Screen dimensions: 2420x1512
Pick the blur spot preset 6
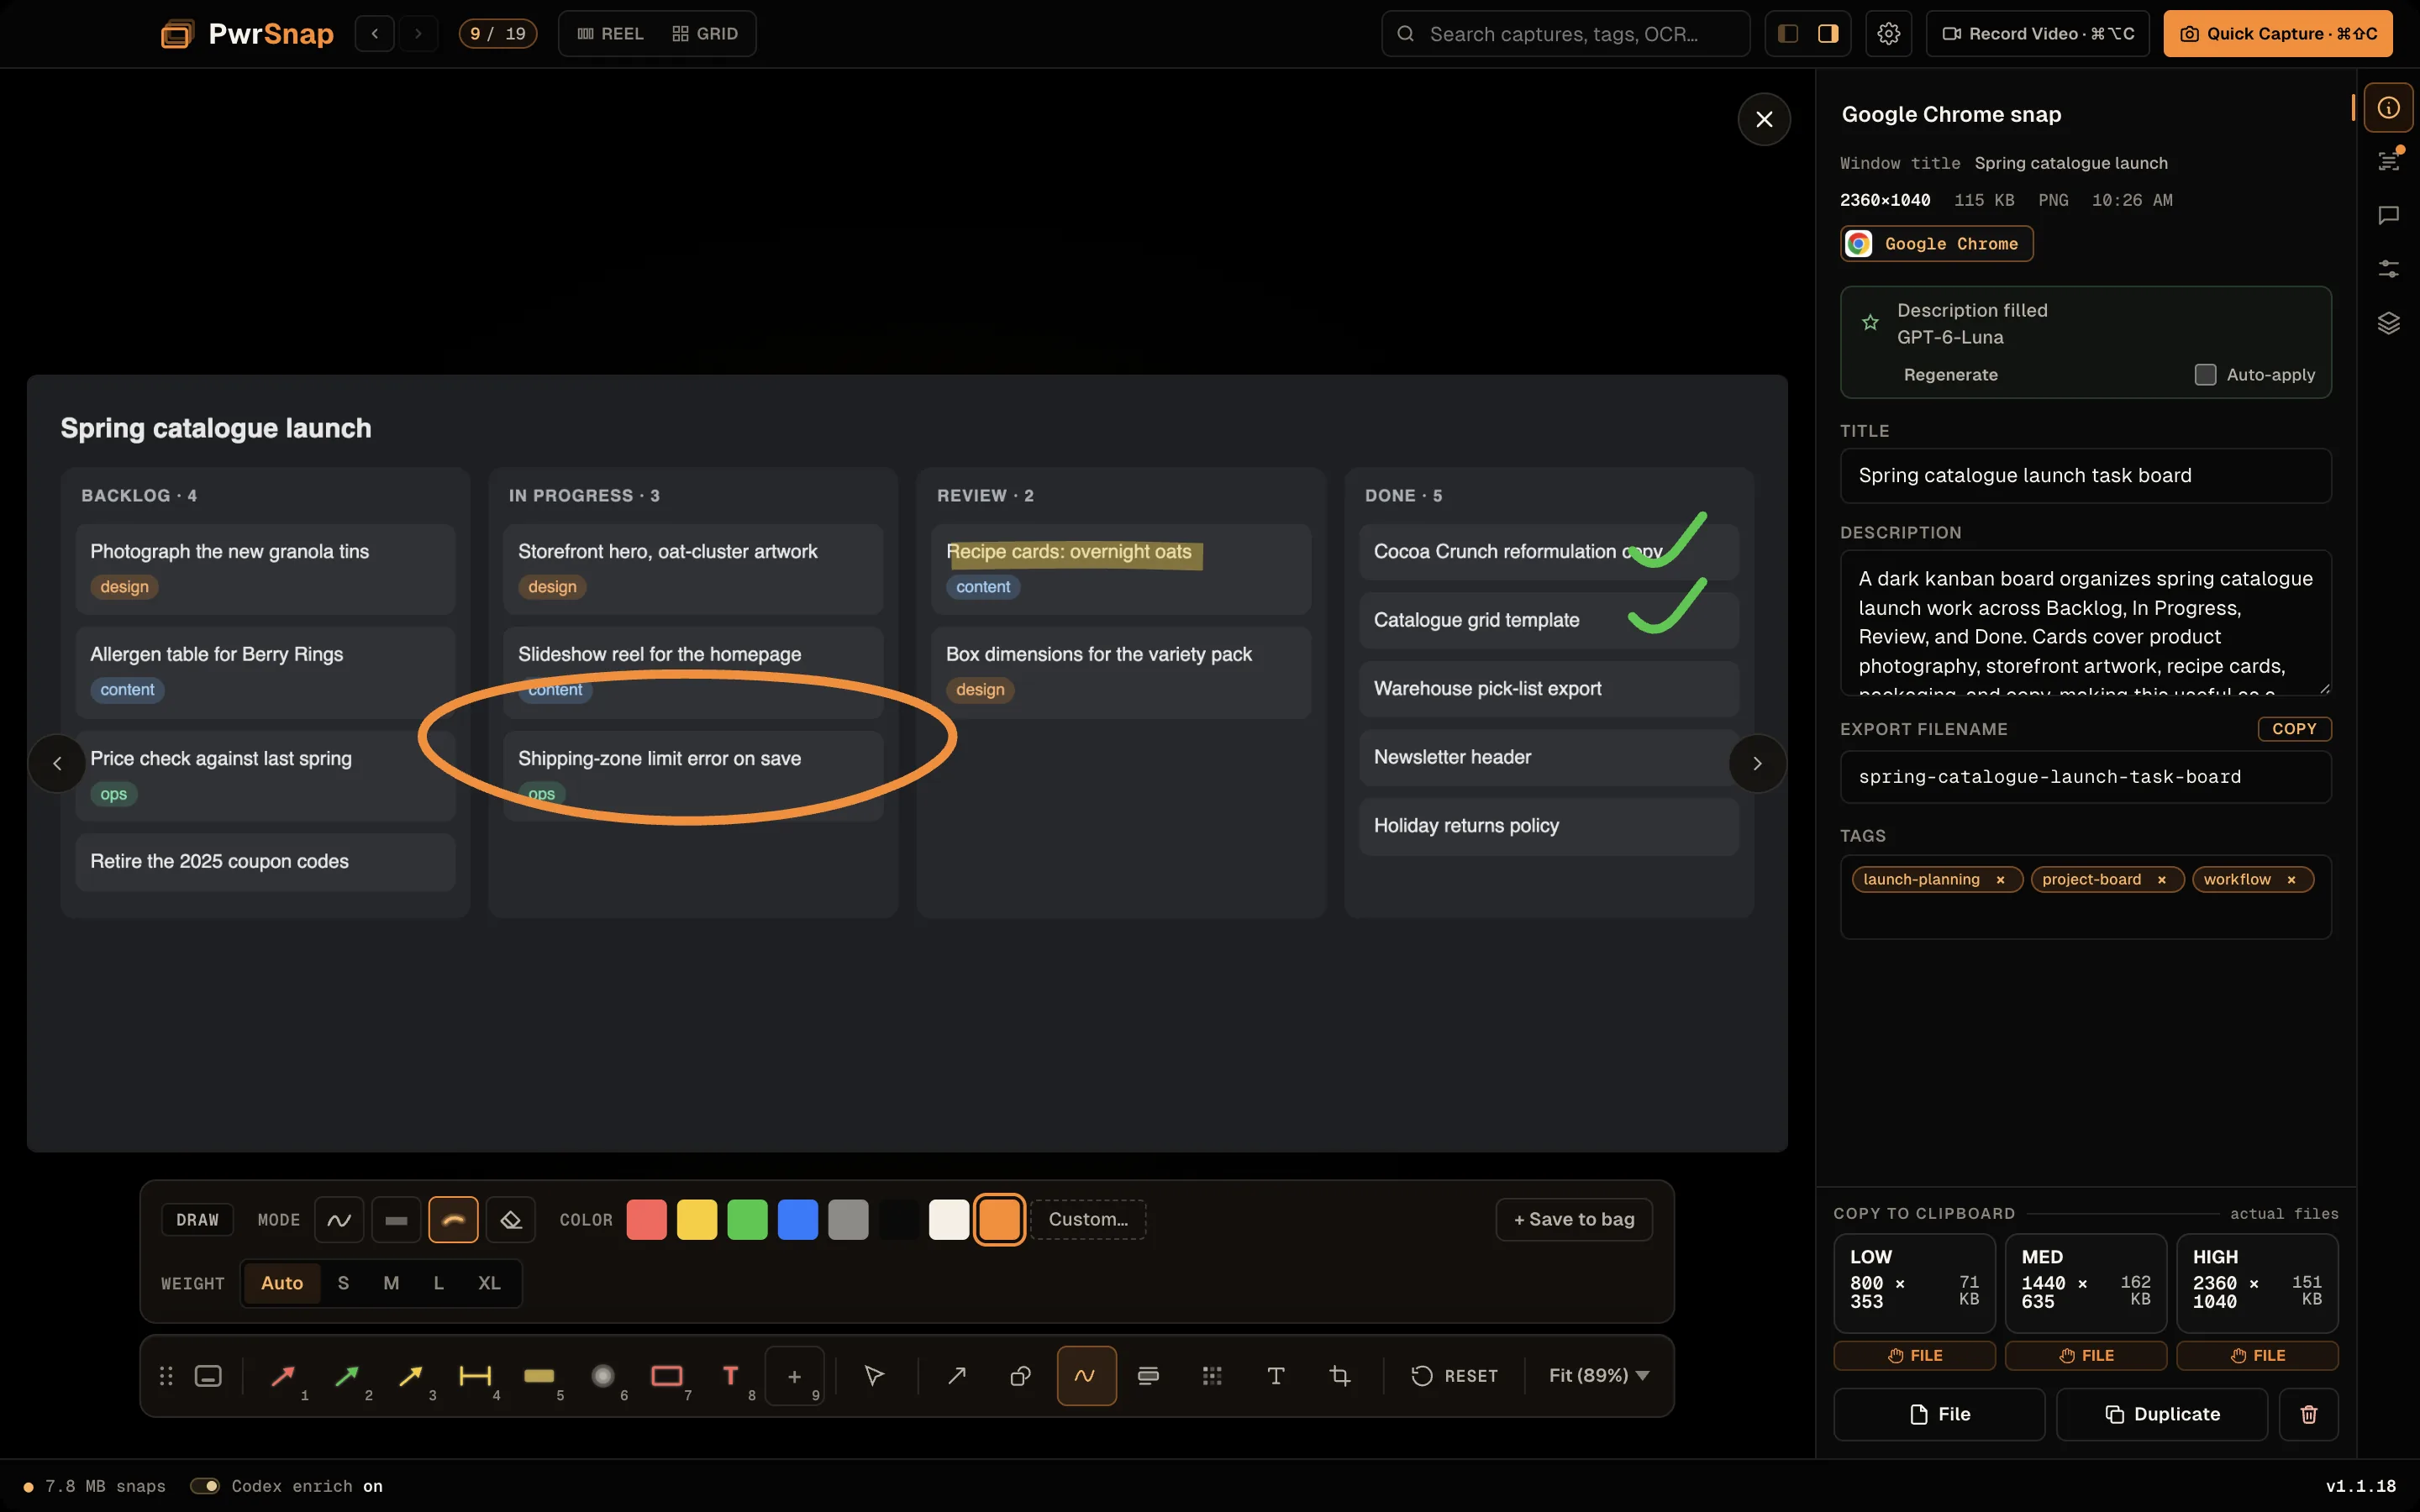[604, 1376]
